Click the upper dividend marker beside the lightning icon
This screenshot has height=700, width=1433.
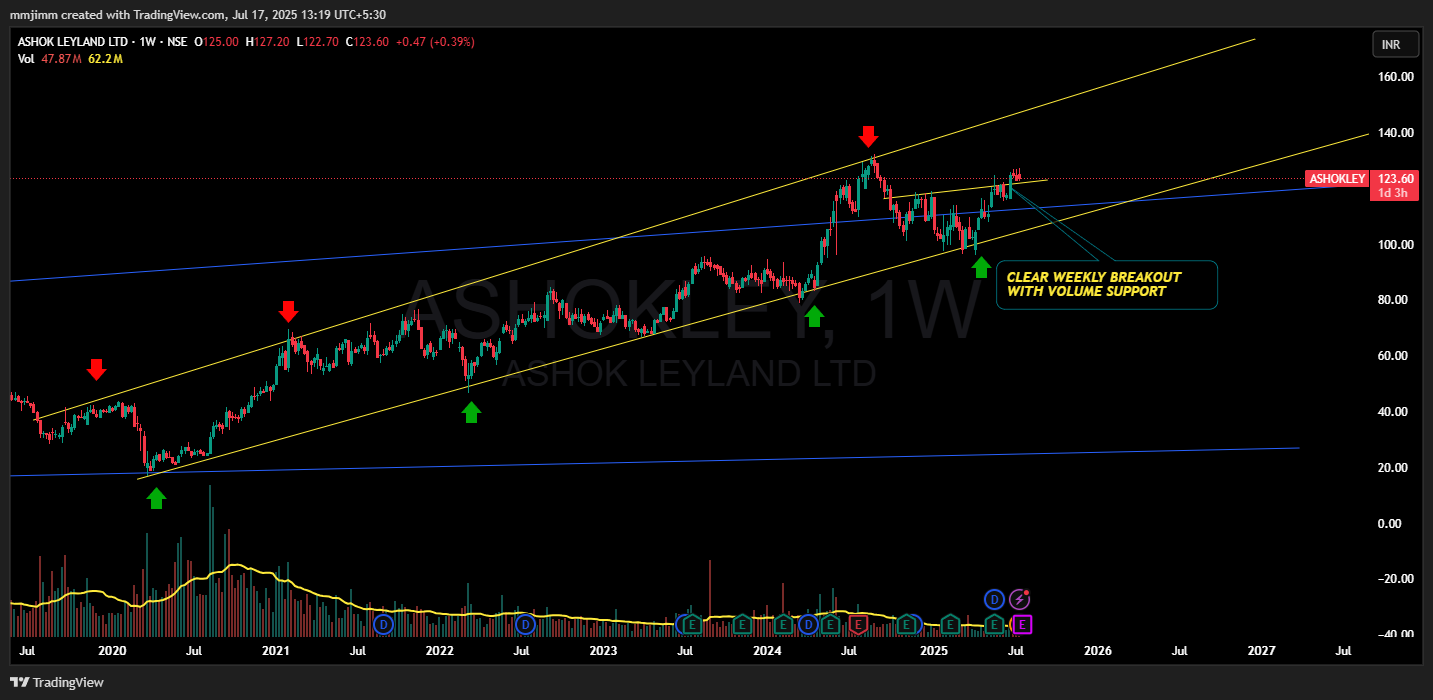tap(994, 599)
